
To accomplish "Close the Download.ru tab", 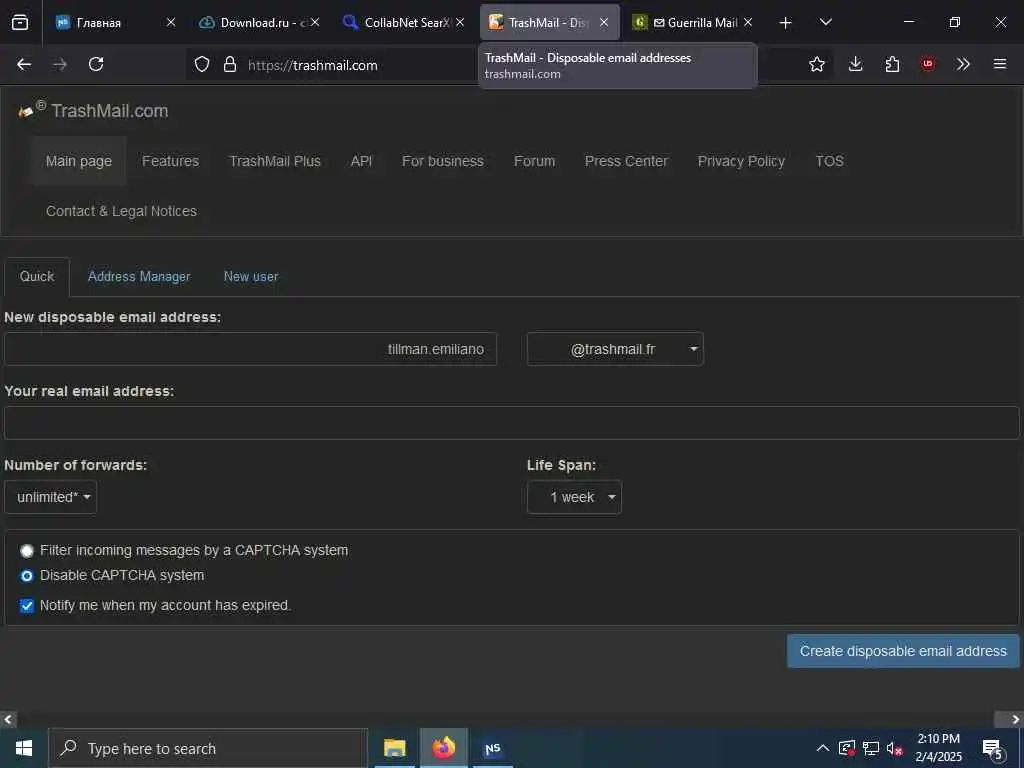I will (315, 22).
